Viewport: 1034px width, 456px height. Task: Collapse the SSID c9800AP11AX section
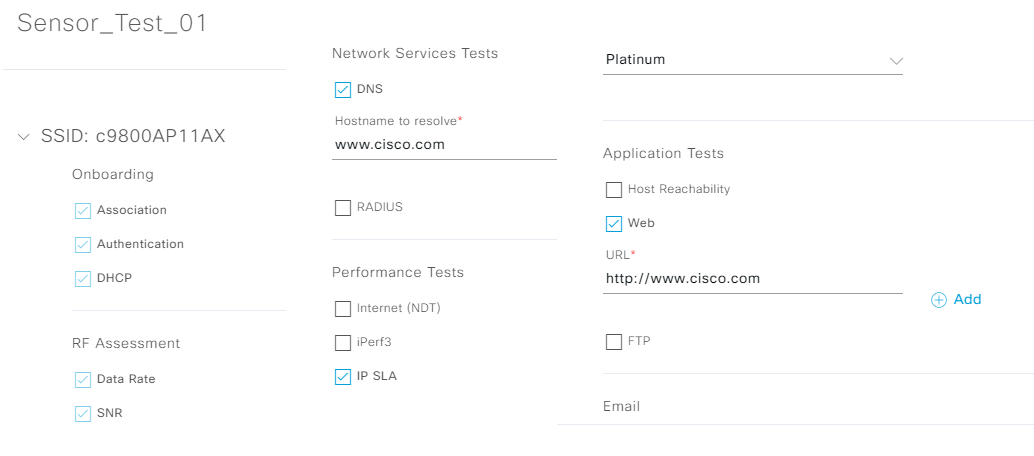[24, 137]
